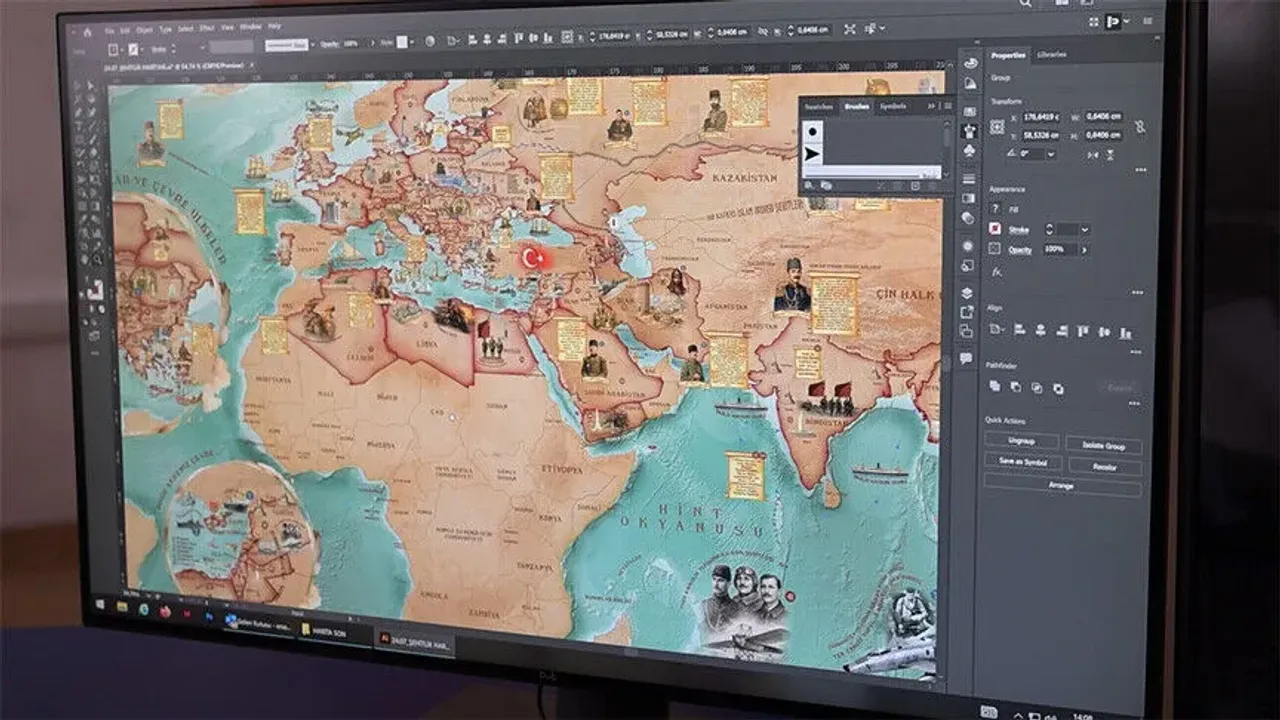Open the File menu
The height and width of the screenshot is (720, 1280).
109,31
